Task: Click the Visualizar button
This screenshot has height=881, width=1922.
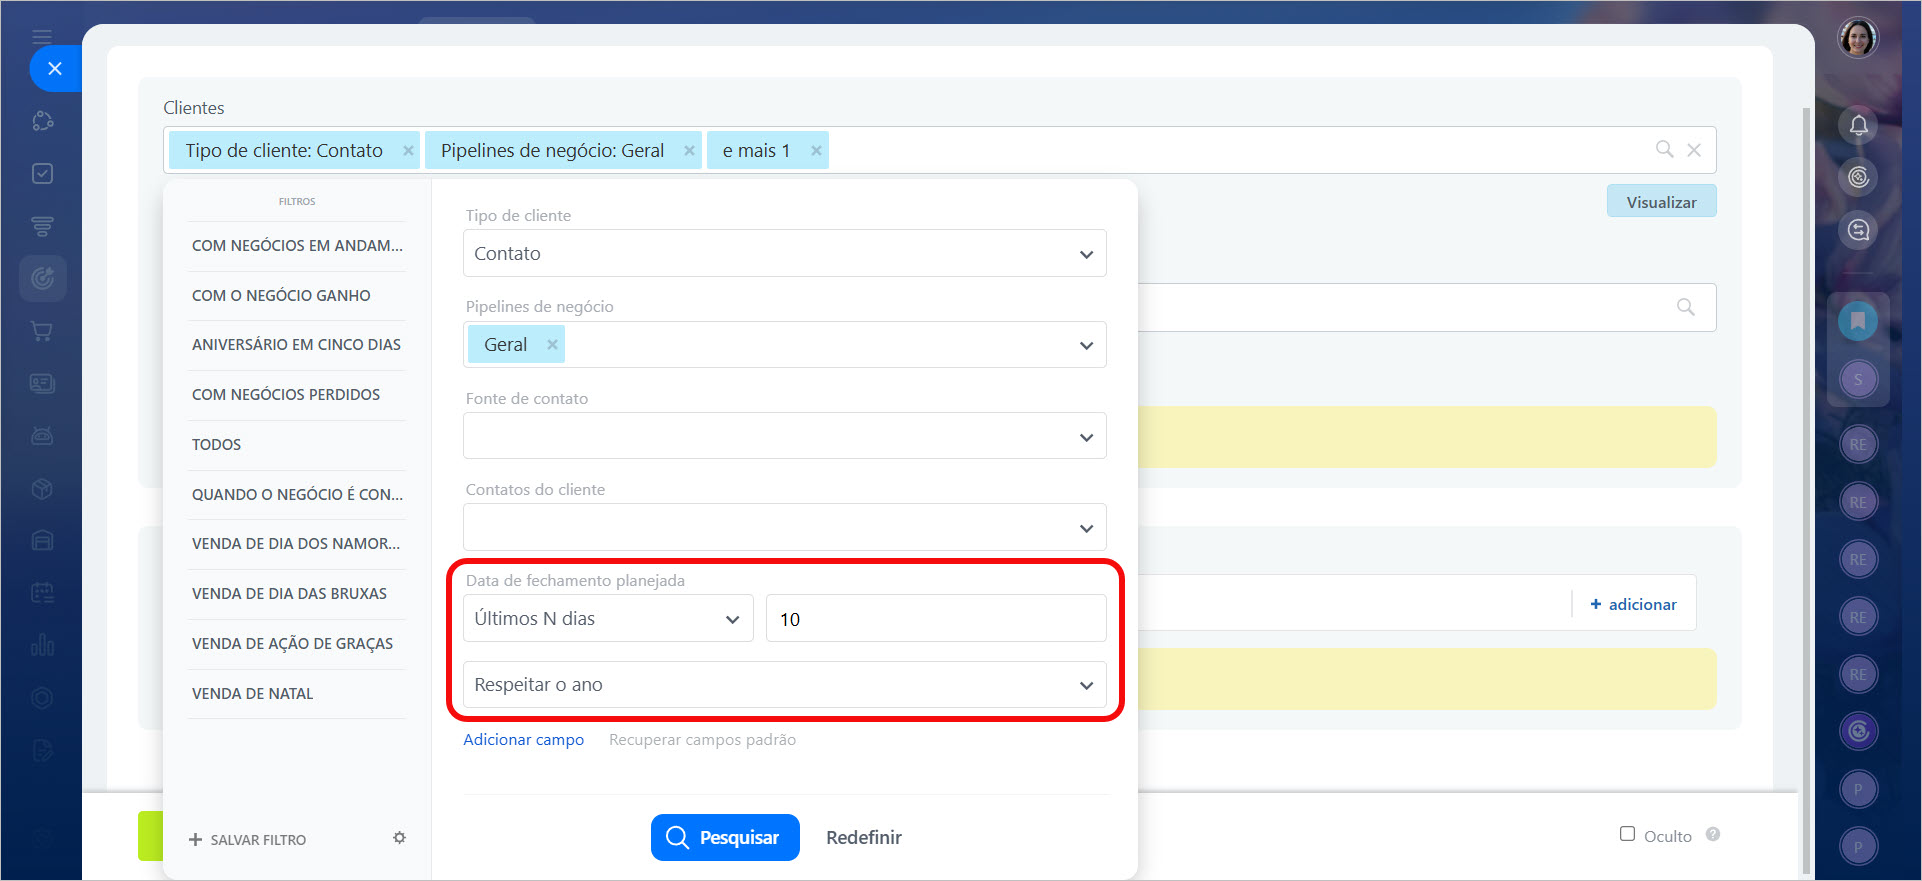Action: click(x=1661, y=202)
